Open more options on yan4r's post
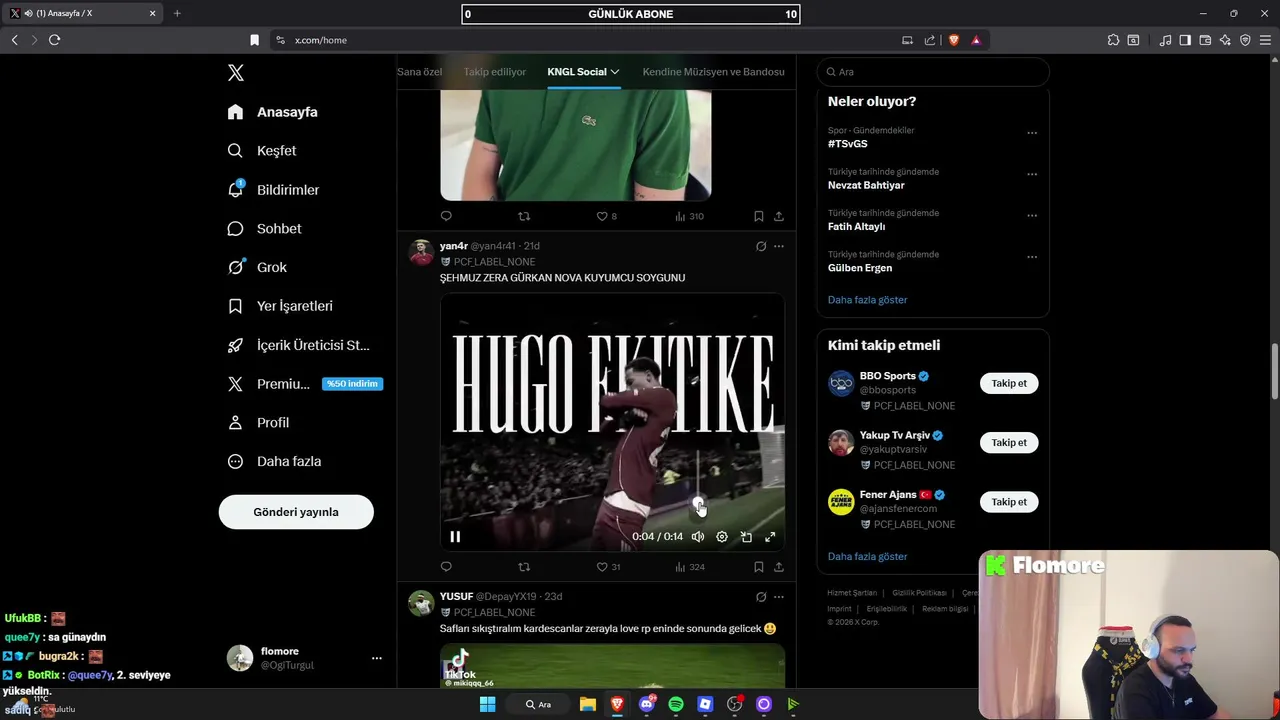The image size is (1280, 720). [779, 246]
